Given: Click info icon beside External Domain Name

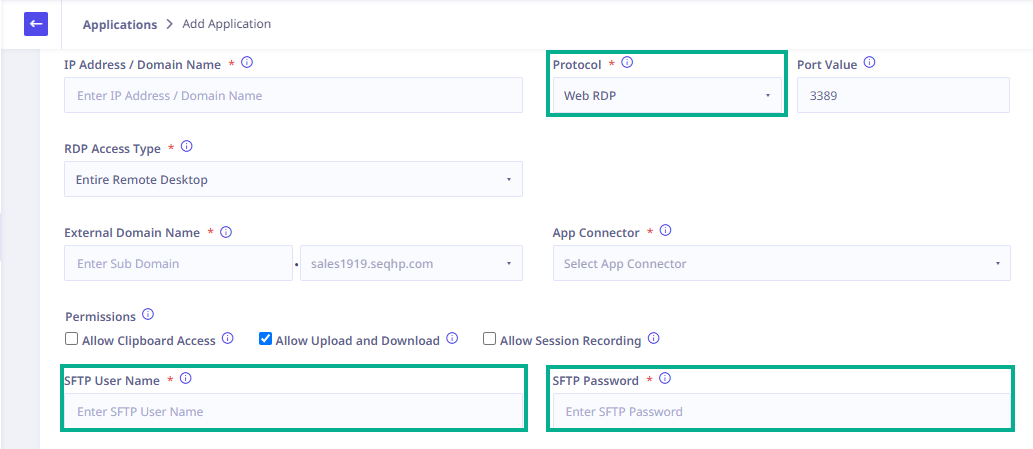Looking at the screenshot, I should (226, 232).
